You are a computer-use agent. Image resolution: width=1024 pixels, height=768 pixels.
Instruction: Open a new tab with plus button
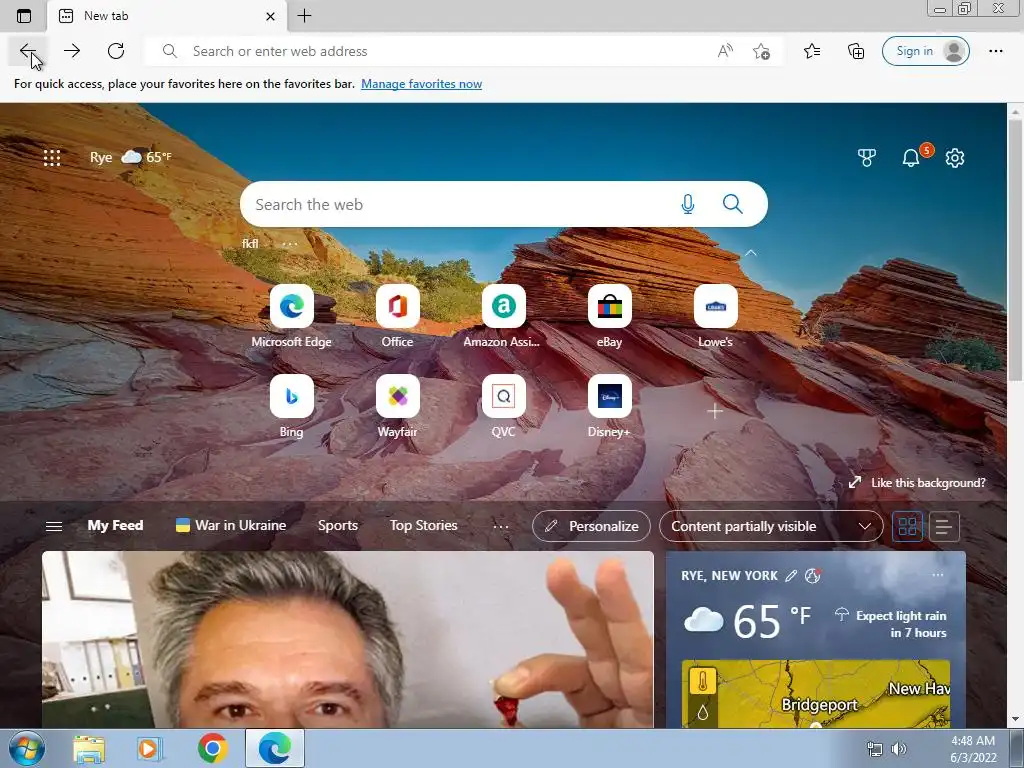[304, 16]
